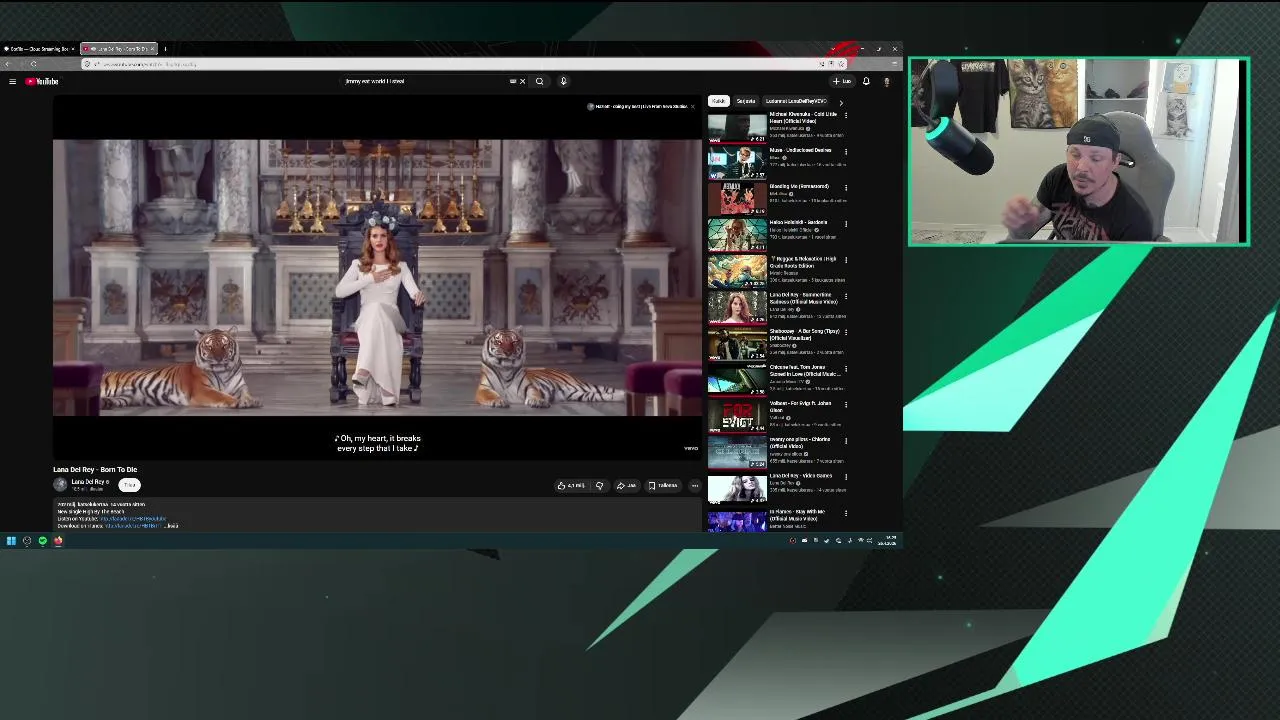Image resolution: width=1280 pixels, height=720 pixels.
Task: Open the Shaboozey A Bar Song thumbnail
Action: point(737,344)
